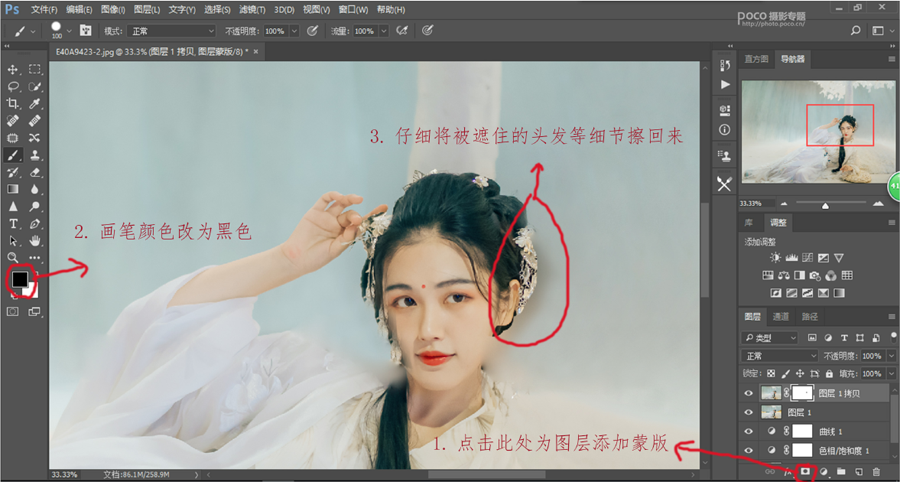This screenshot has height=482, width=900.
Task: Open the 文件(F) menu
Action: click(44, 10)
